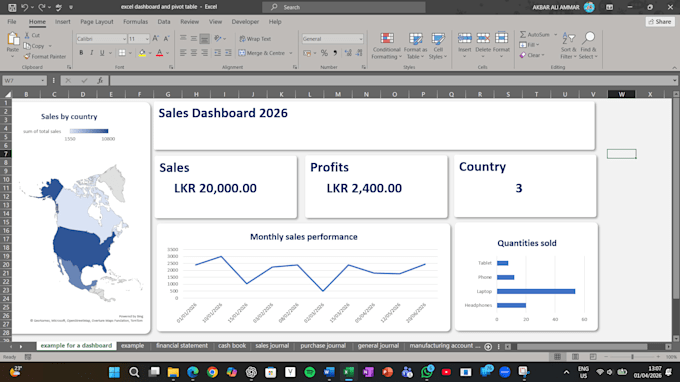Click into the Search box in title bar
This screenshot has height=382, width=680.
tap(344, 7)
